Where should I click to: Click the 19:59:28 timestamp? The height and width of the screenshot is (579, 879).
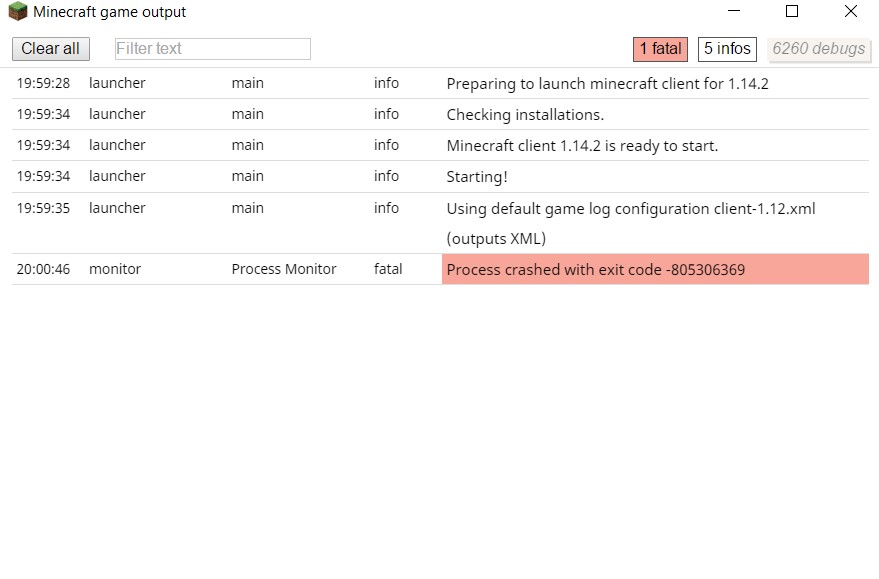(43, 84)
